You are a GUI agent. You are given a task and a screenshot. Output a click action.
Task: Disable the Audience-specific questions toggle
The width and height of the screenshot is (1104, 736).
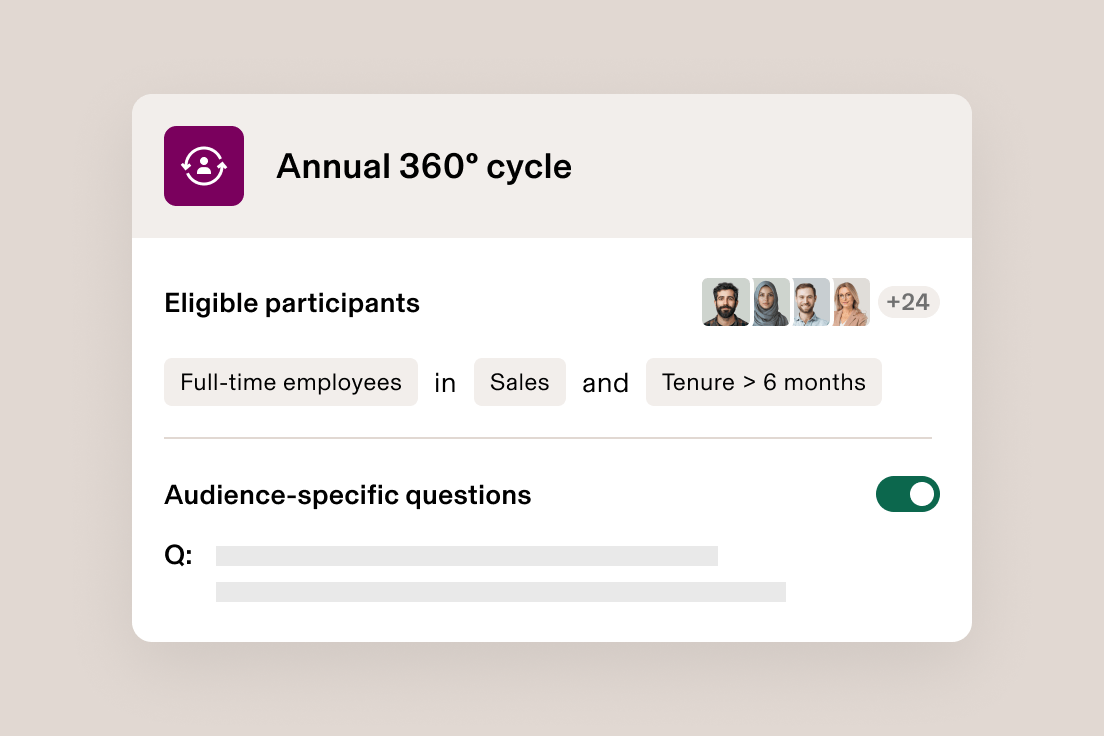pyautogui.click(x=908, y=494)
